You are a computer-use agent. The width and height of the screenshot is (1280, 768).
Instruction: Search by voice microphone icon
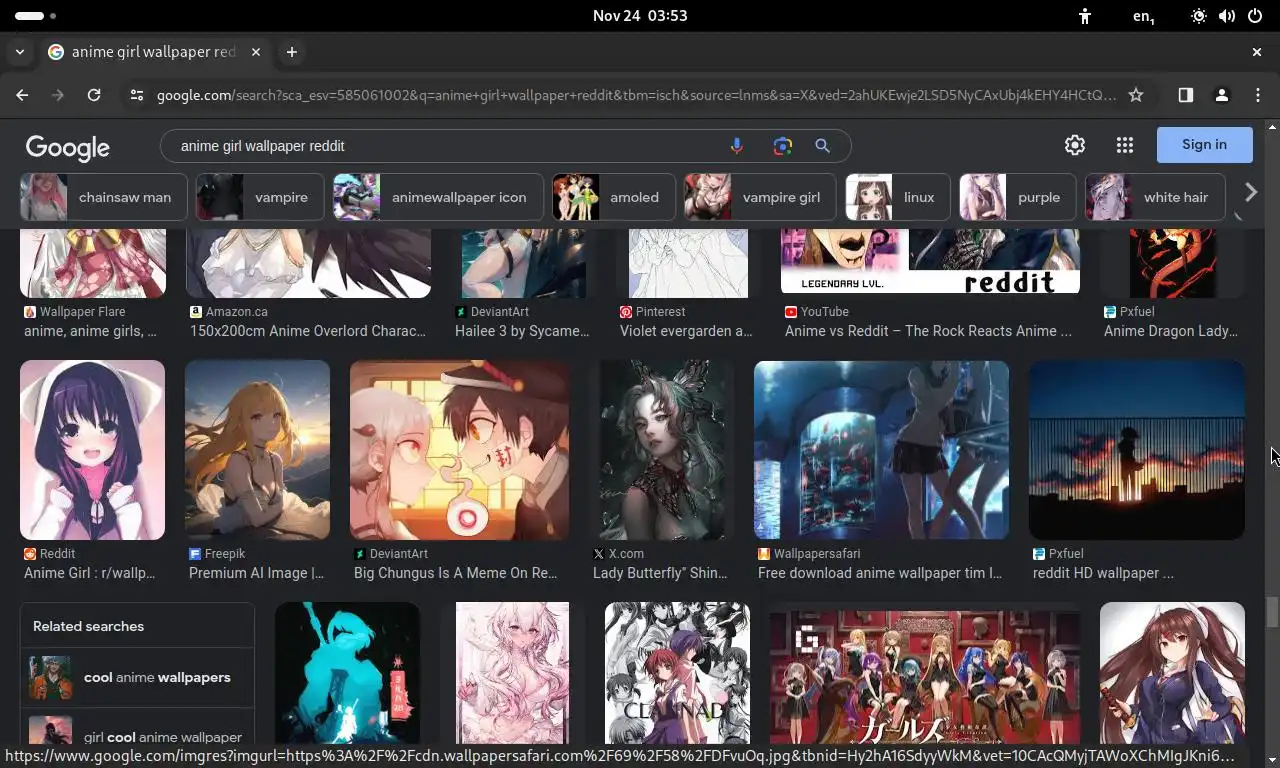click(x=737, y=146)
